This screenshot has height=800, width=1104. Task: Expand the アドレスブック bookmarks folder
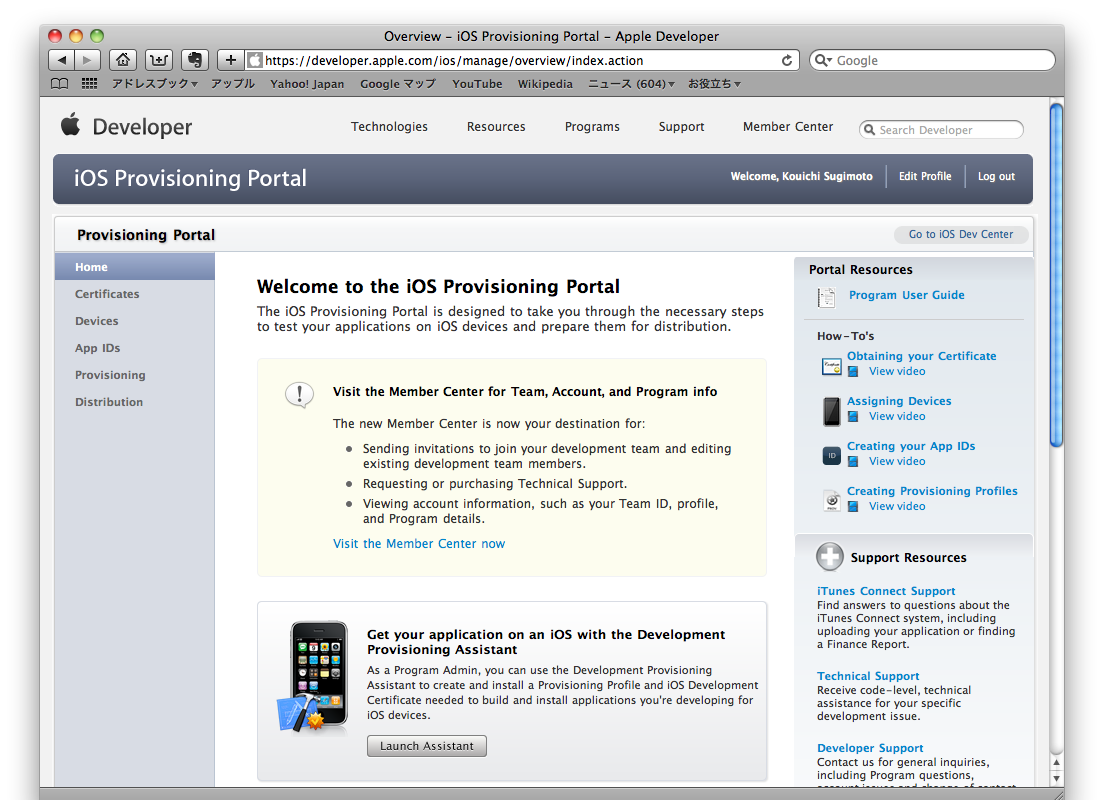[154, 84]
